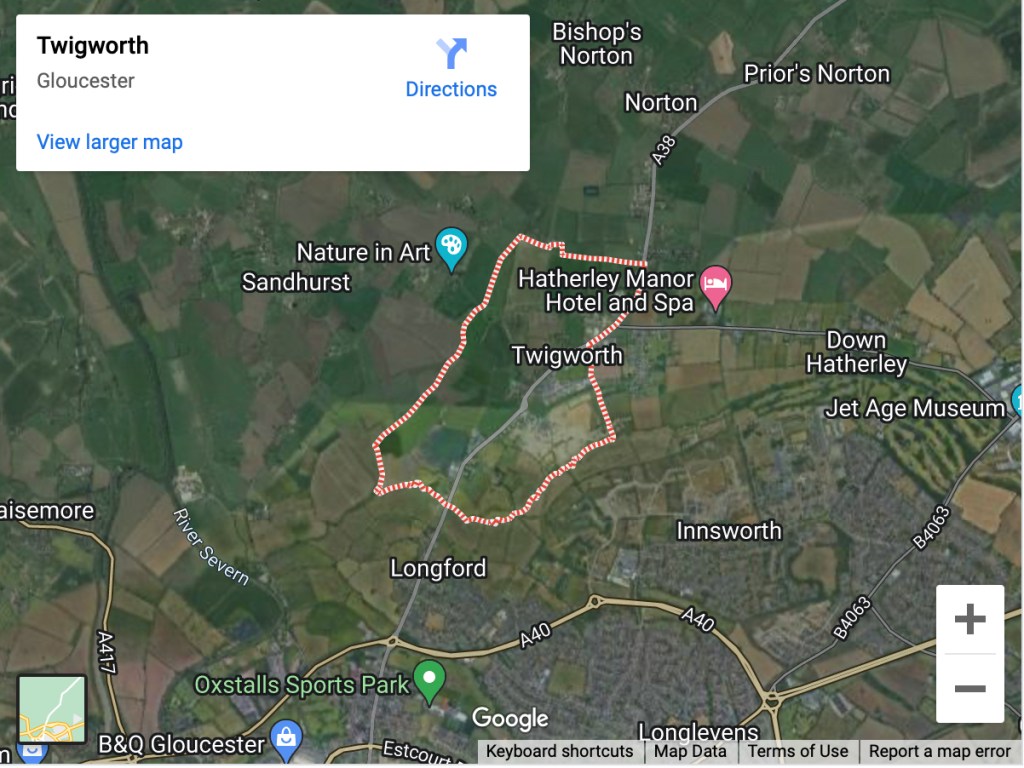Click the Map Data button
The image size is (1024, 768).
coord(690,751)
